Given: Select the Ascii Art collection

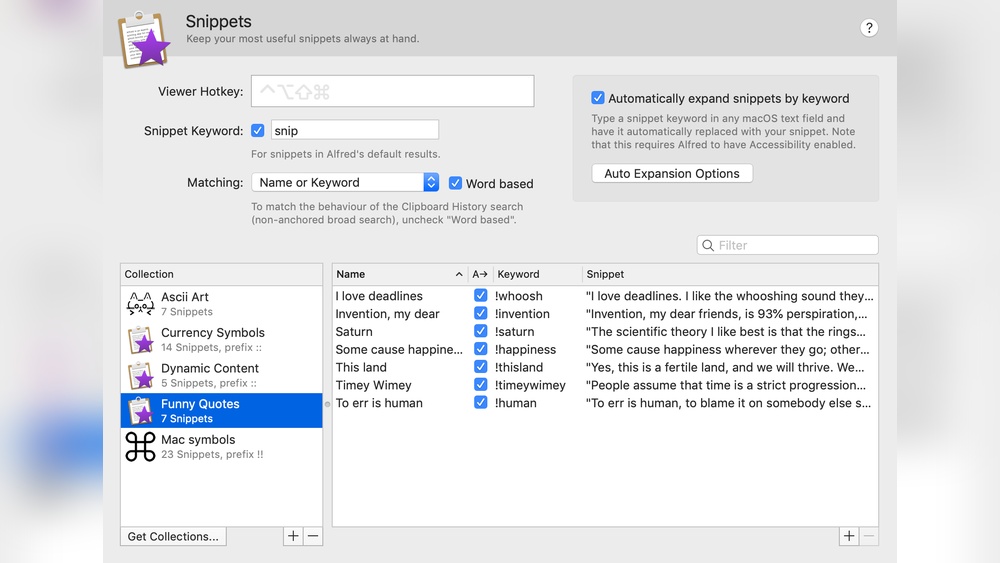Looking at the screenshot, I should [x=221, y=303].
